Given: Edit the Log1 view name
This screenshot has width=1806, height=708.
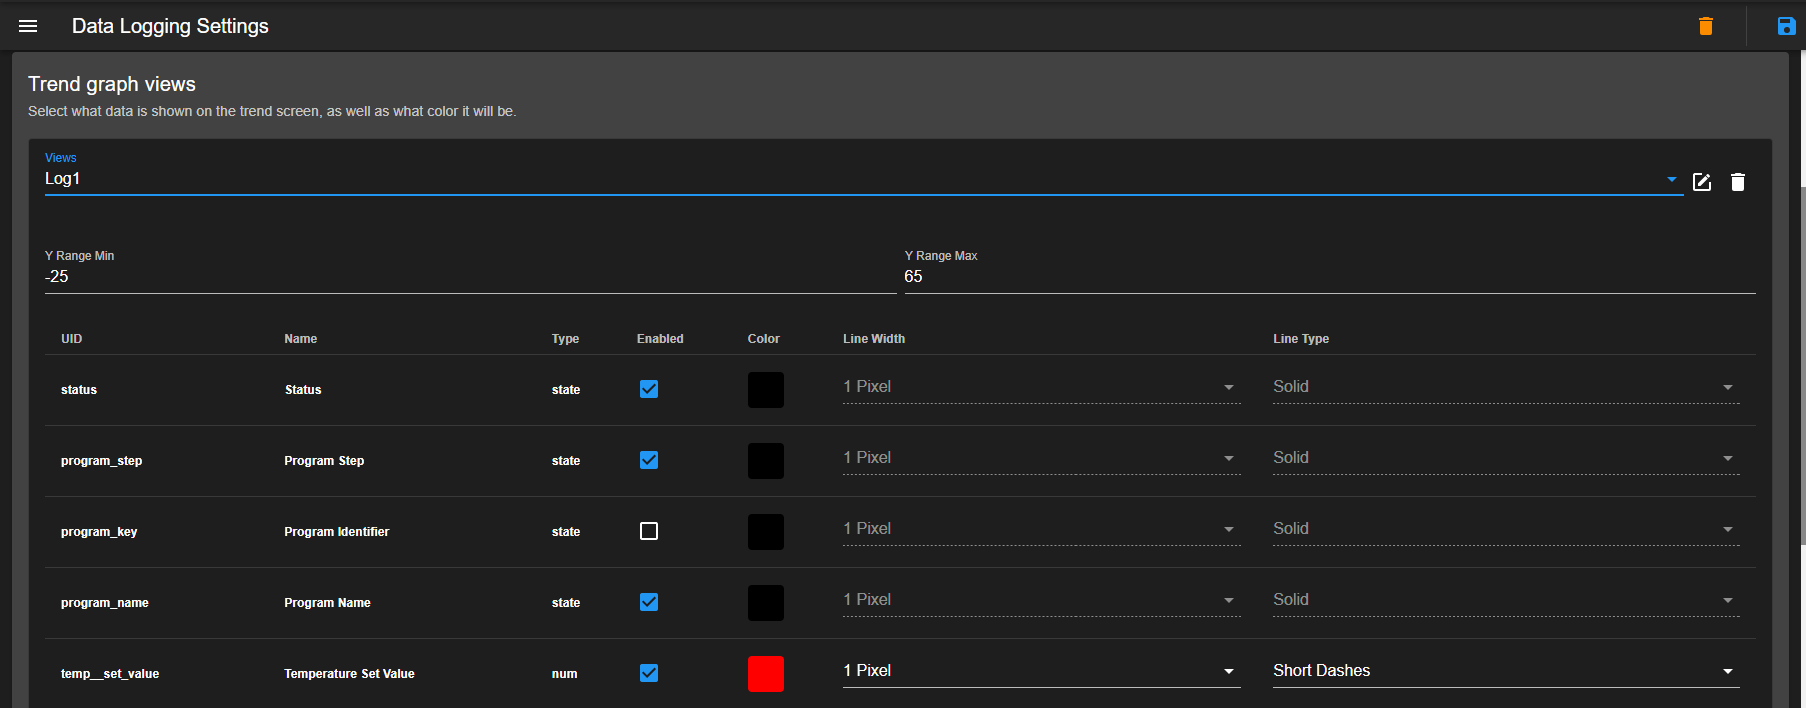Looking at the screenshot, I should [1702, 182].
